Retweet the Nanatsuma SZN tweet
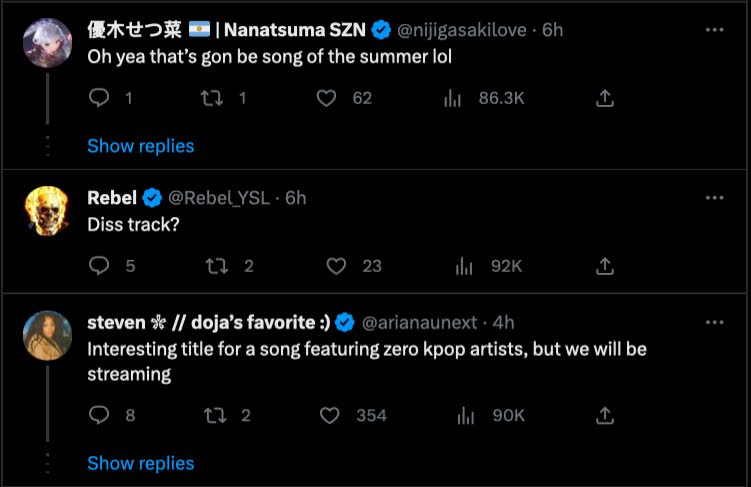Viewport: 751px width, 487px height. [212, 98]
